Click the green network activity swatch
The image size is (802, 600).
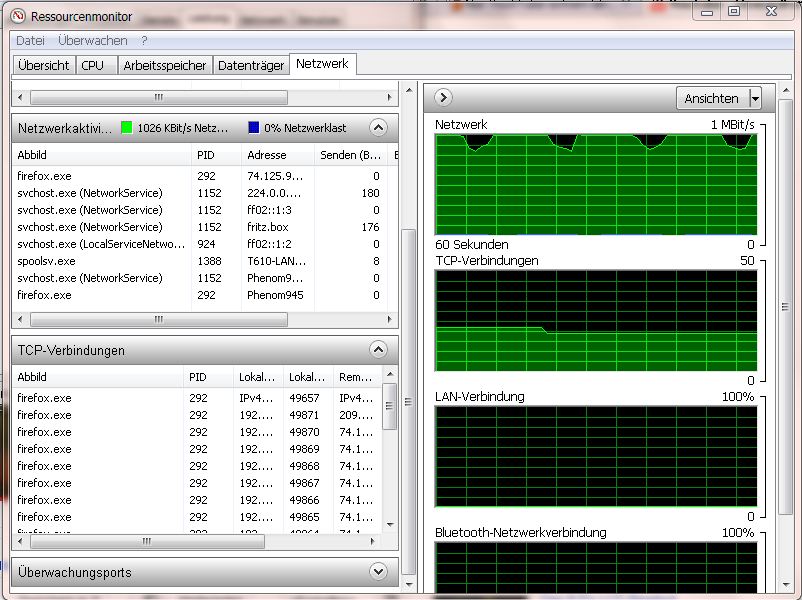126,127
